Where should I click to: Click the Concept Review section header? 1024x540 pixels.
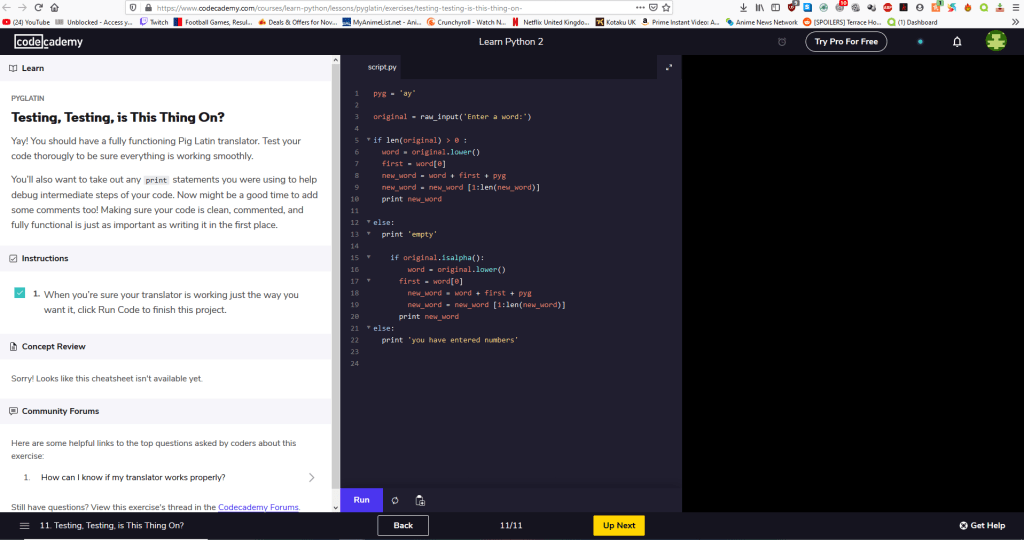pyautogui.click(x=166, y=347)
